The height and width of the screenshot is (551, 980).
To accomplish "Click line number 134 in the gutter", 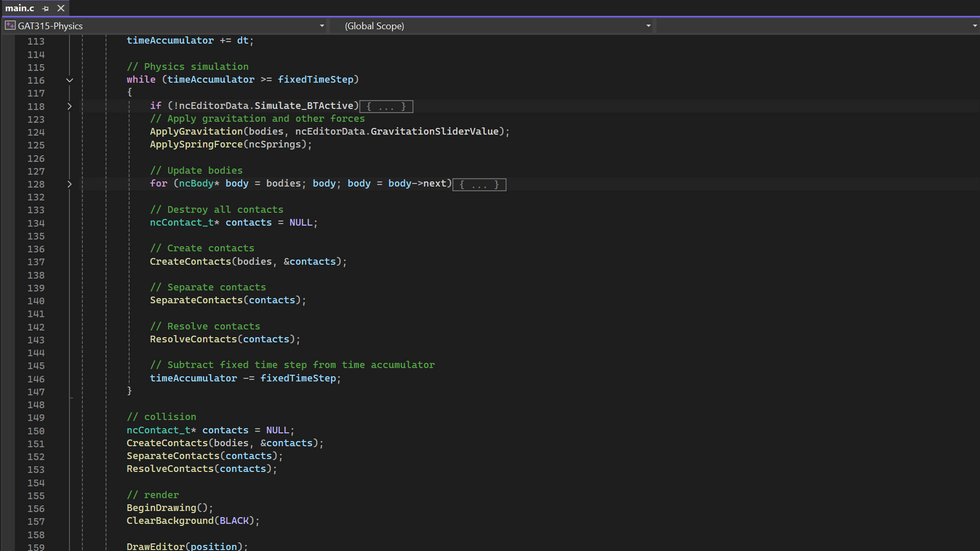I will [36, 223].
